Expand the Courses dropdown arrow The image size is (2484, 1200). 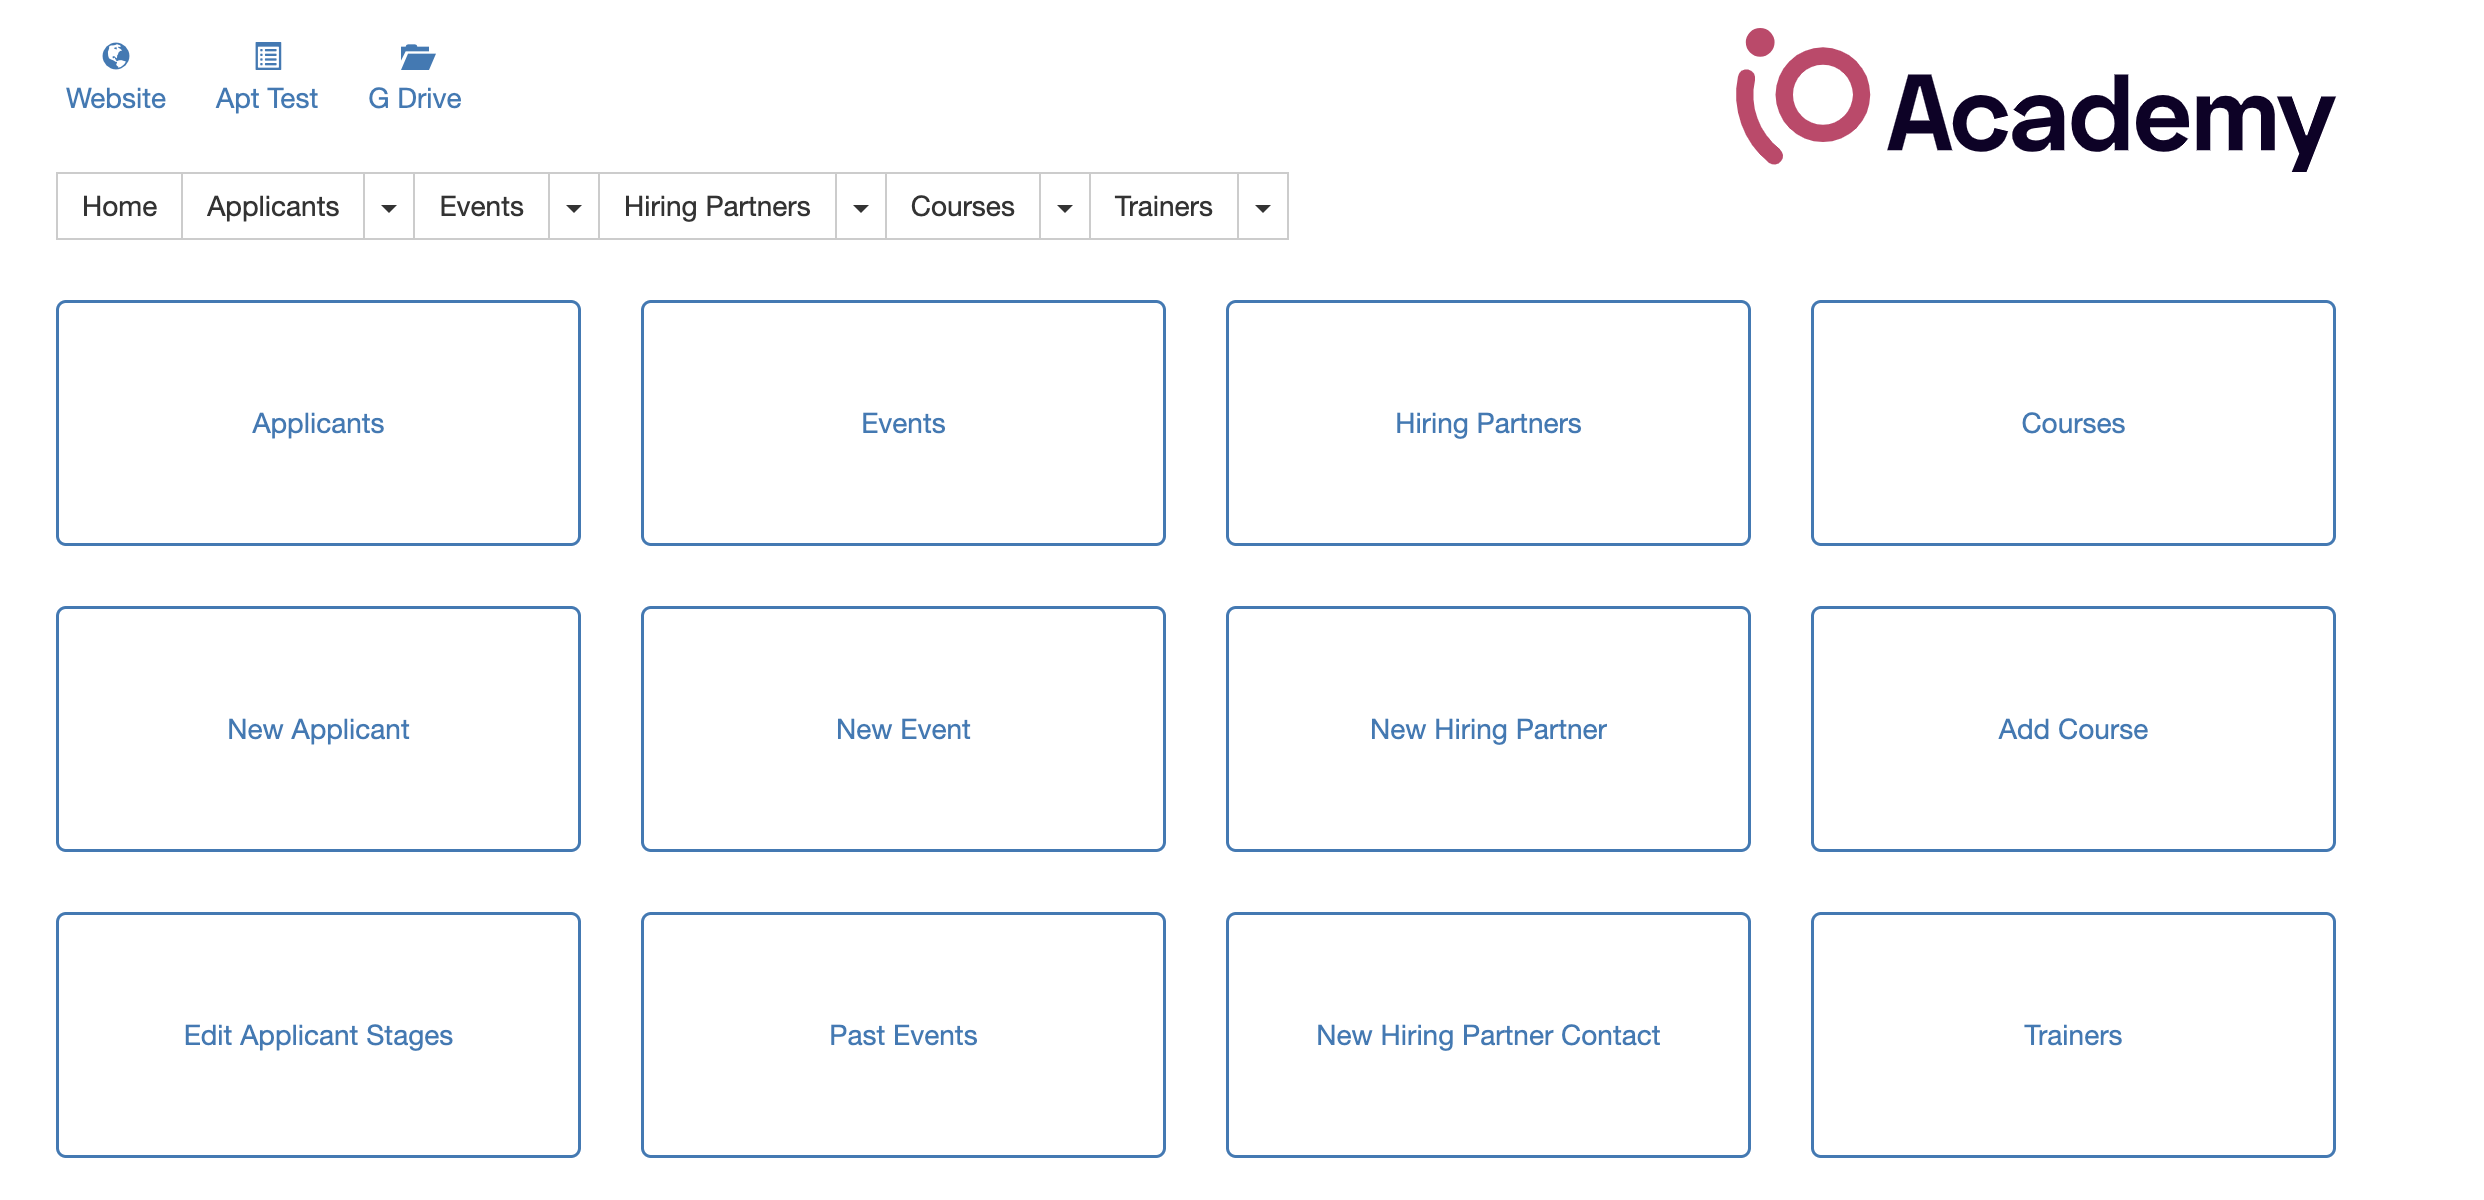[1065, 207]
